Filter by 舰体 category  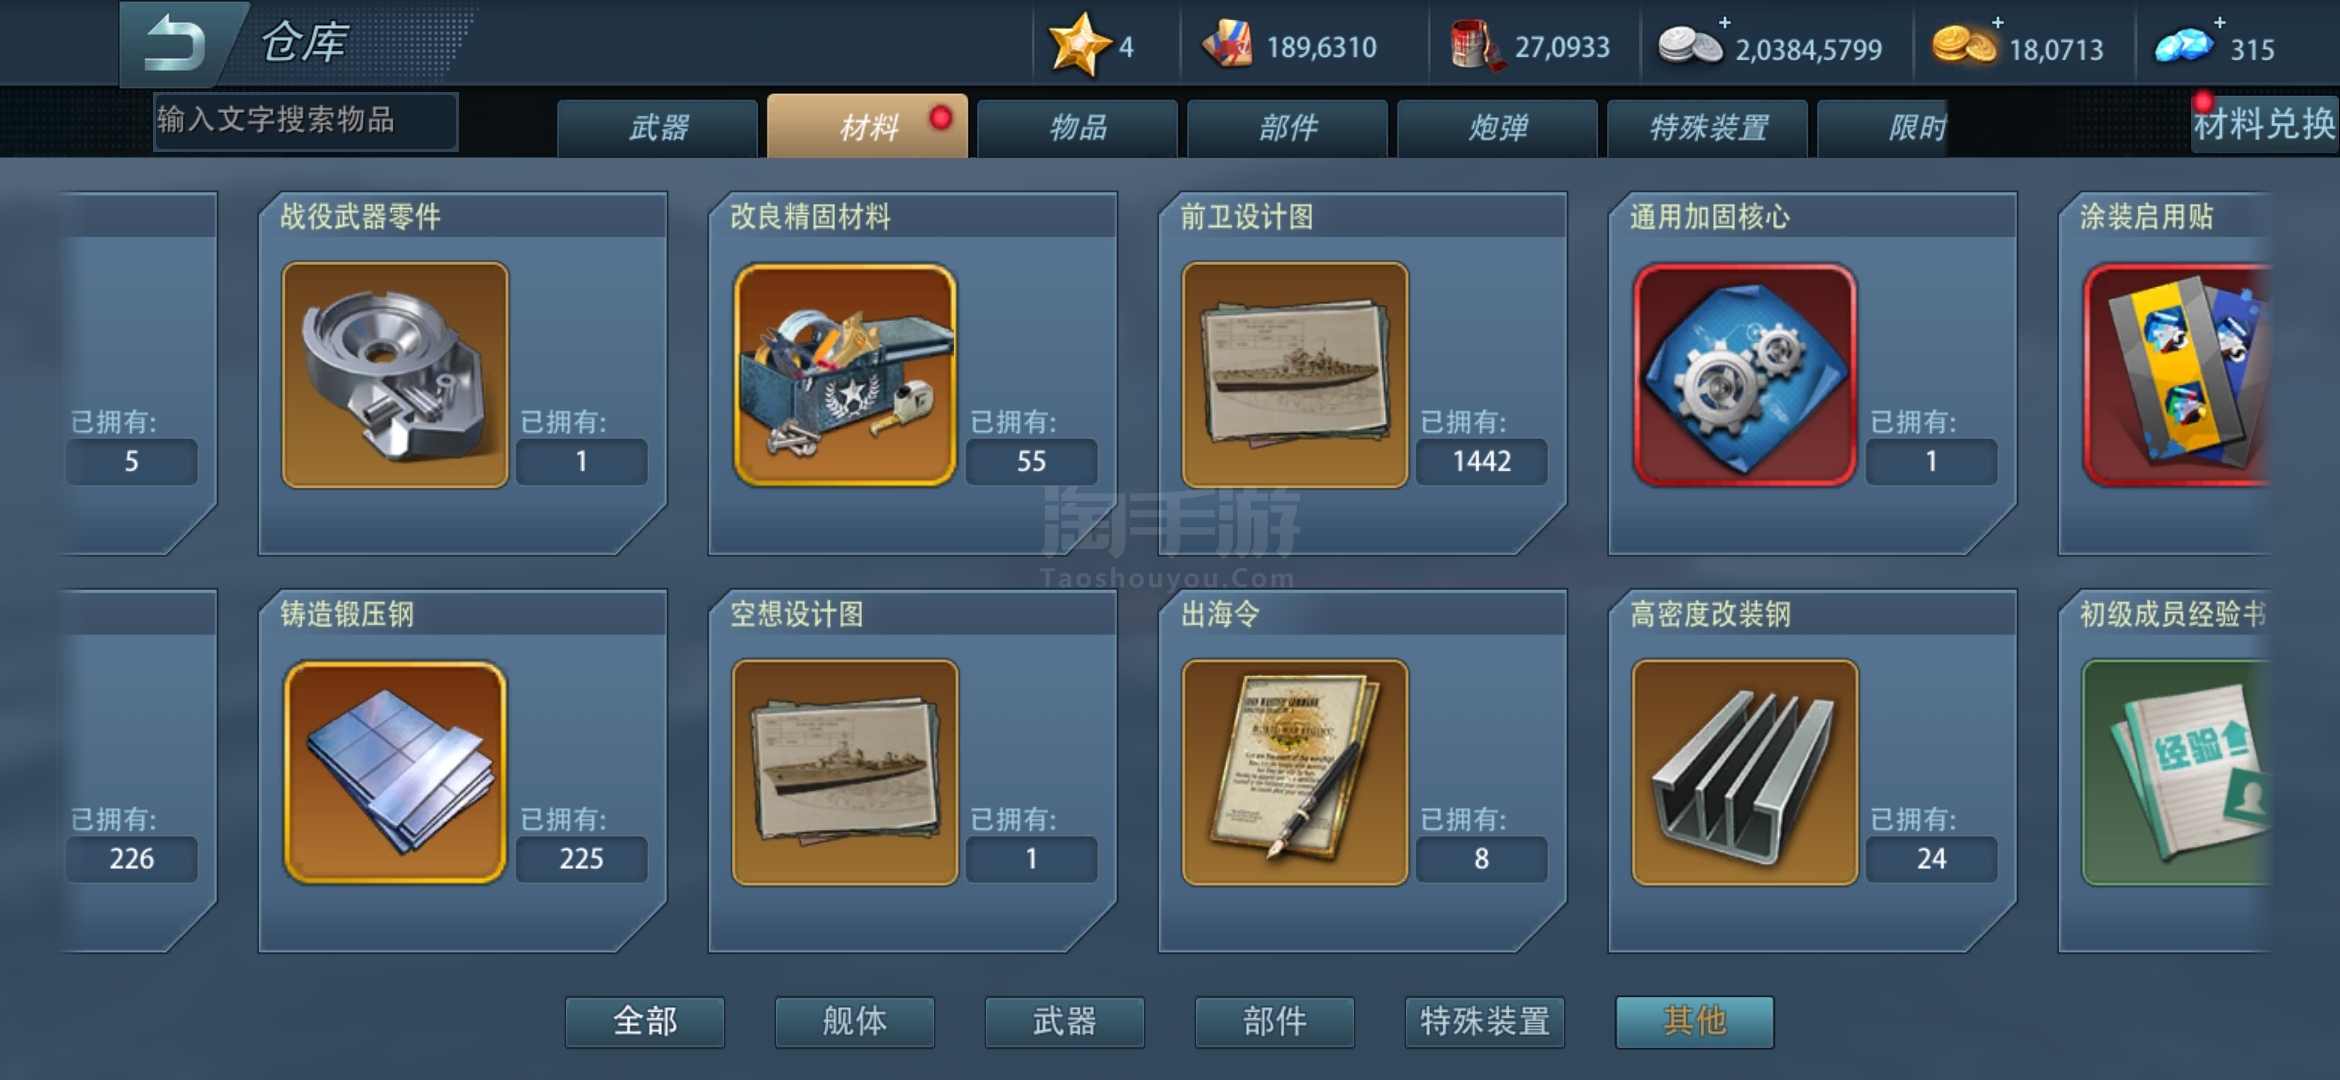tap(855, 1021)
